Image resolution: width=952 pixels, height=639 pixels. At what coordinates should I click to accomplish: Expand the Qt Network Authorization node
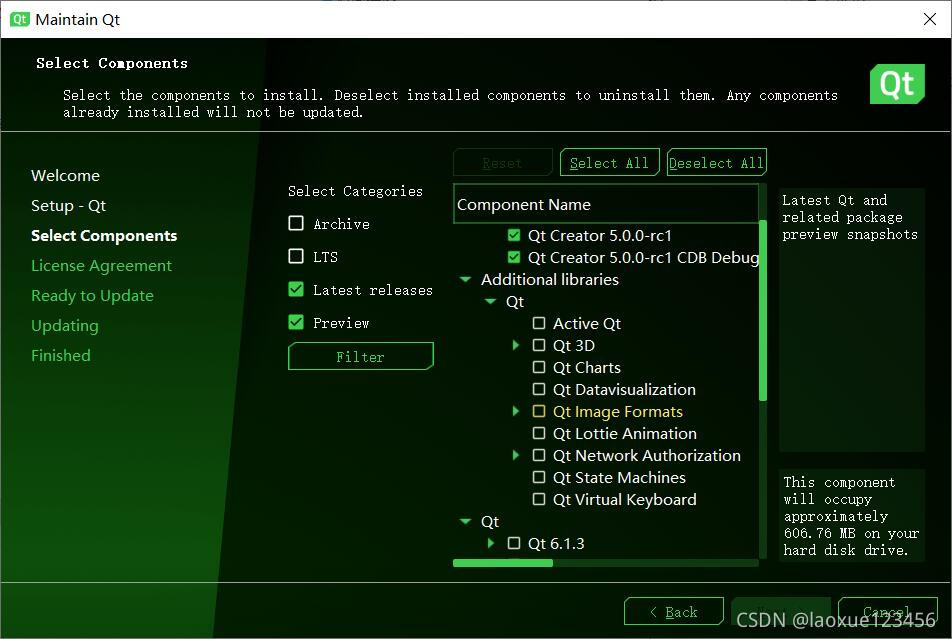(515, 455)
